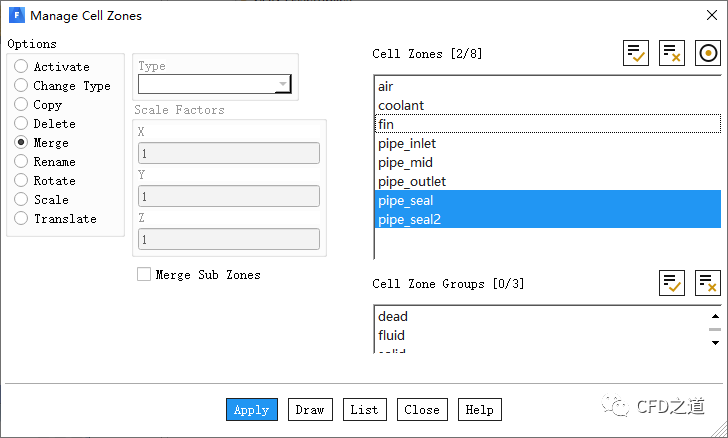
Task: Click deselect-all icon for Cell Zone Groups
Action: tap(708, 283)
